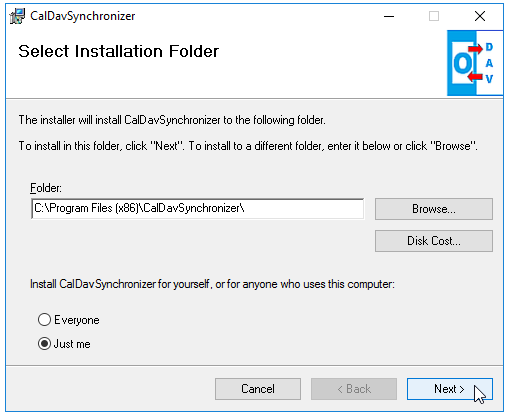
Task: Click the installer icon in the title bar
Action: 17,16
